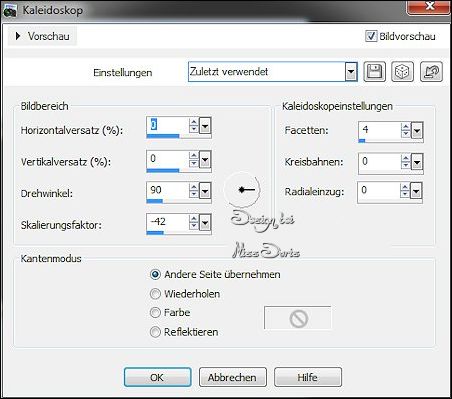
Task: Open the Vertikalversatz slider dropdown arrow
Action: point(205,160)
